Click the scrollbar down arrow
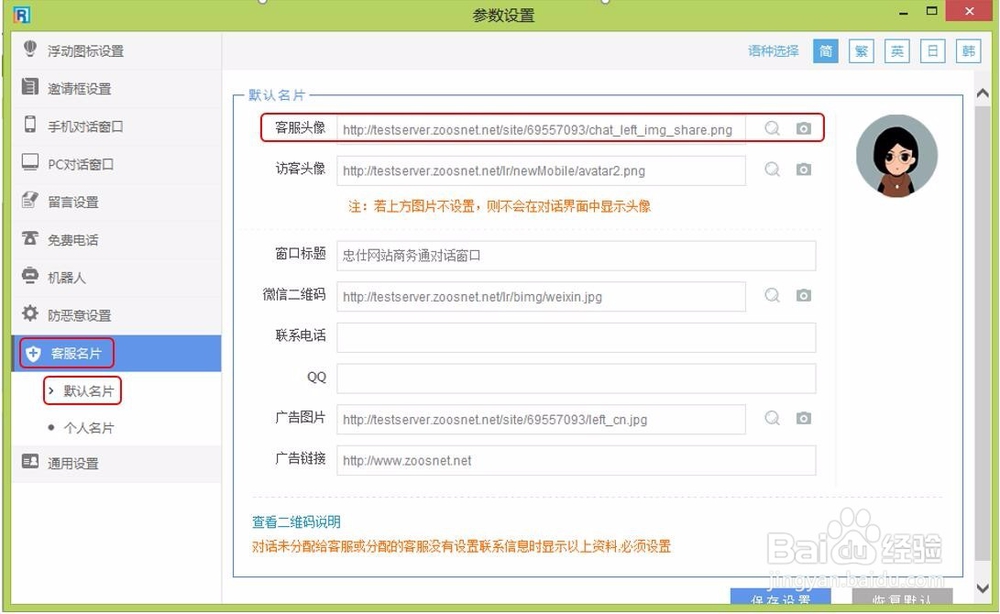1000x614 pixels. (x=983, y=587)
